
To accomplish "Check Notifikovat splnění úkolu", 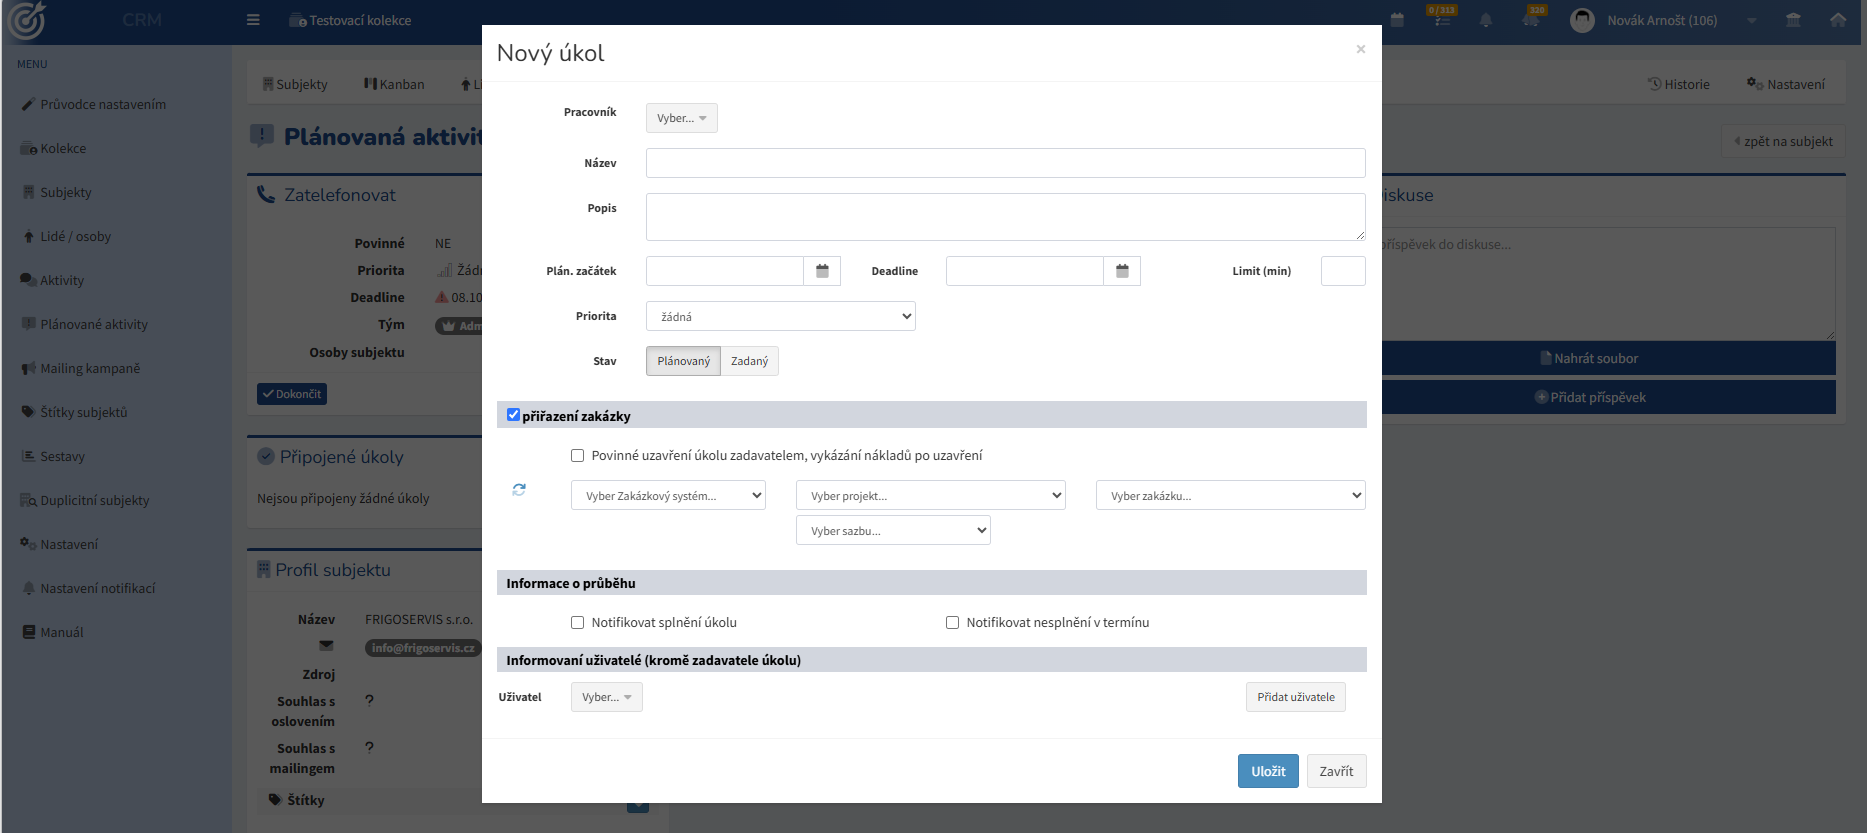I will point(577,622).
